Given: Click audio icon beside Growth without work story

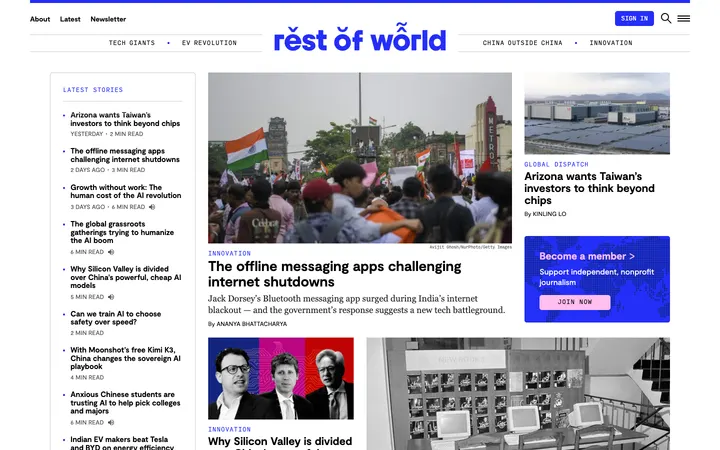Looking at the screenshot, I should [x=152, y=207].
